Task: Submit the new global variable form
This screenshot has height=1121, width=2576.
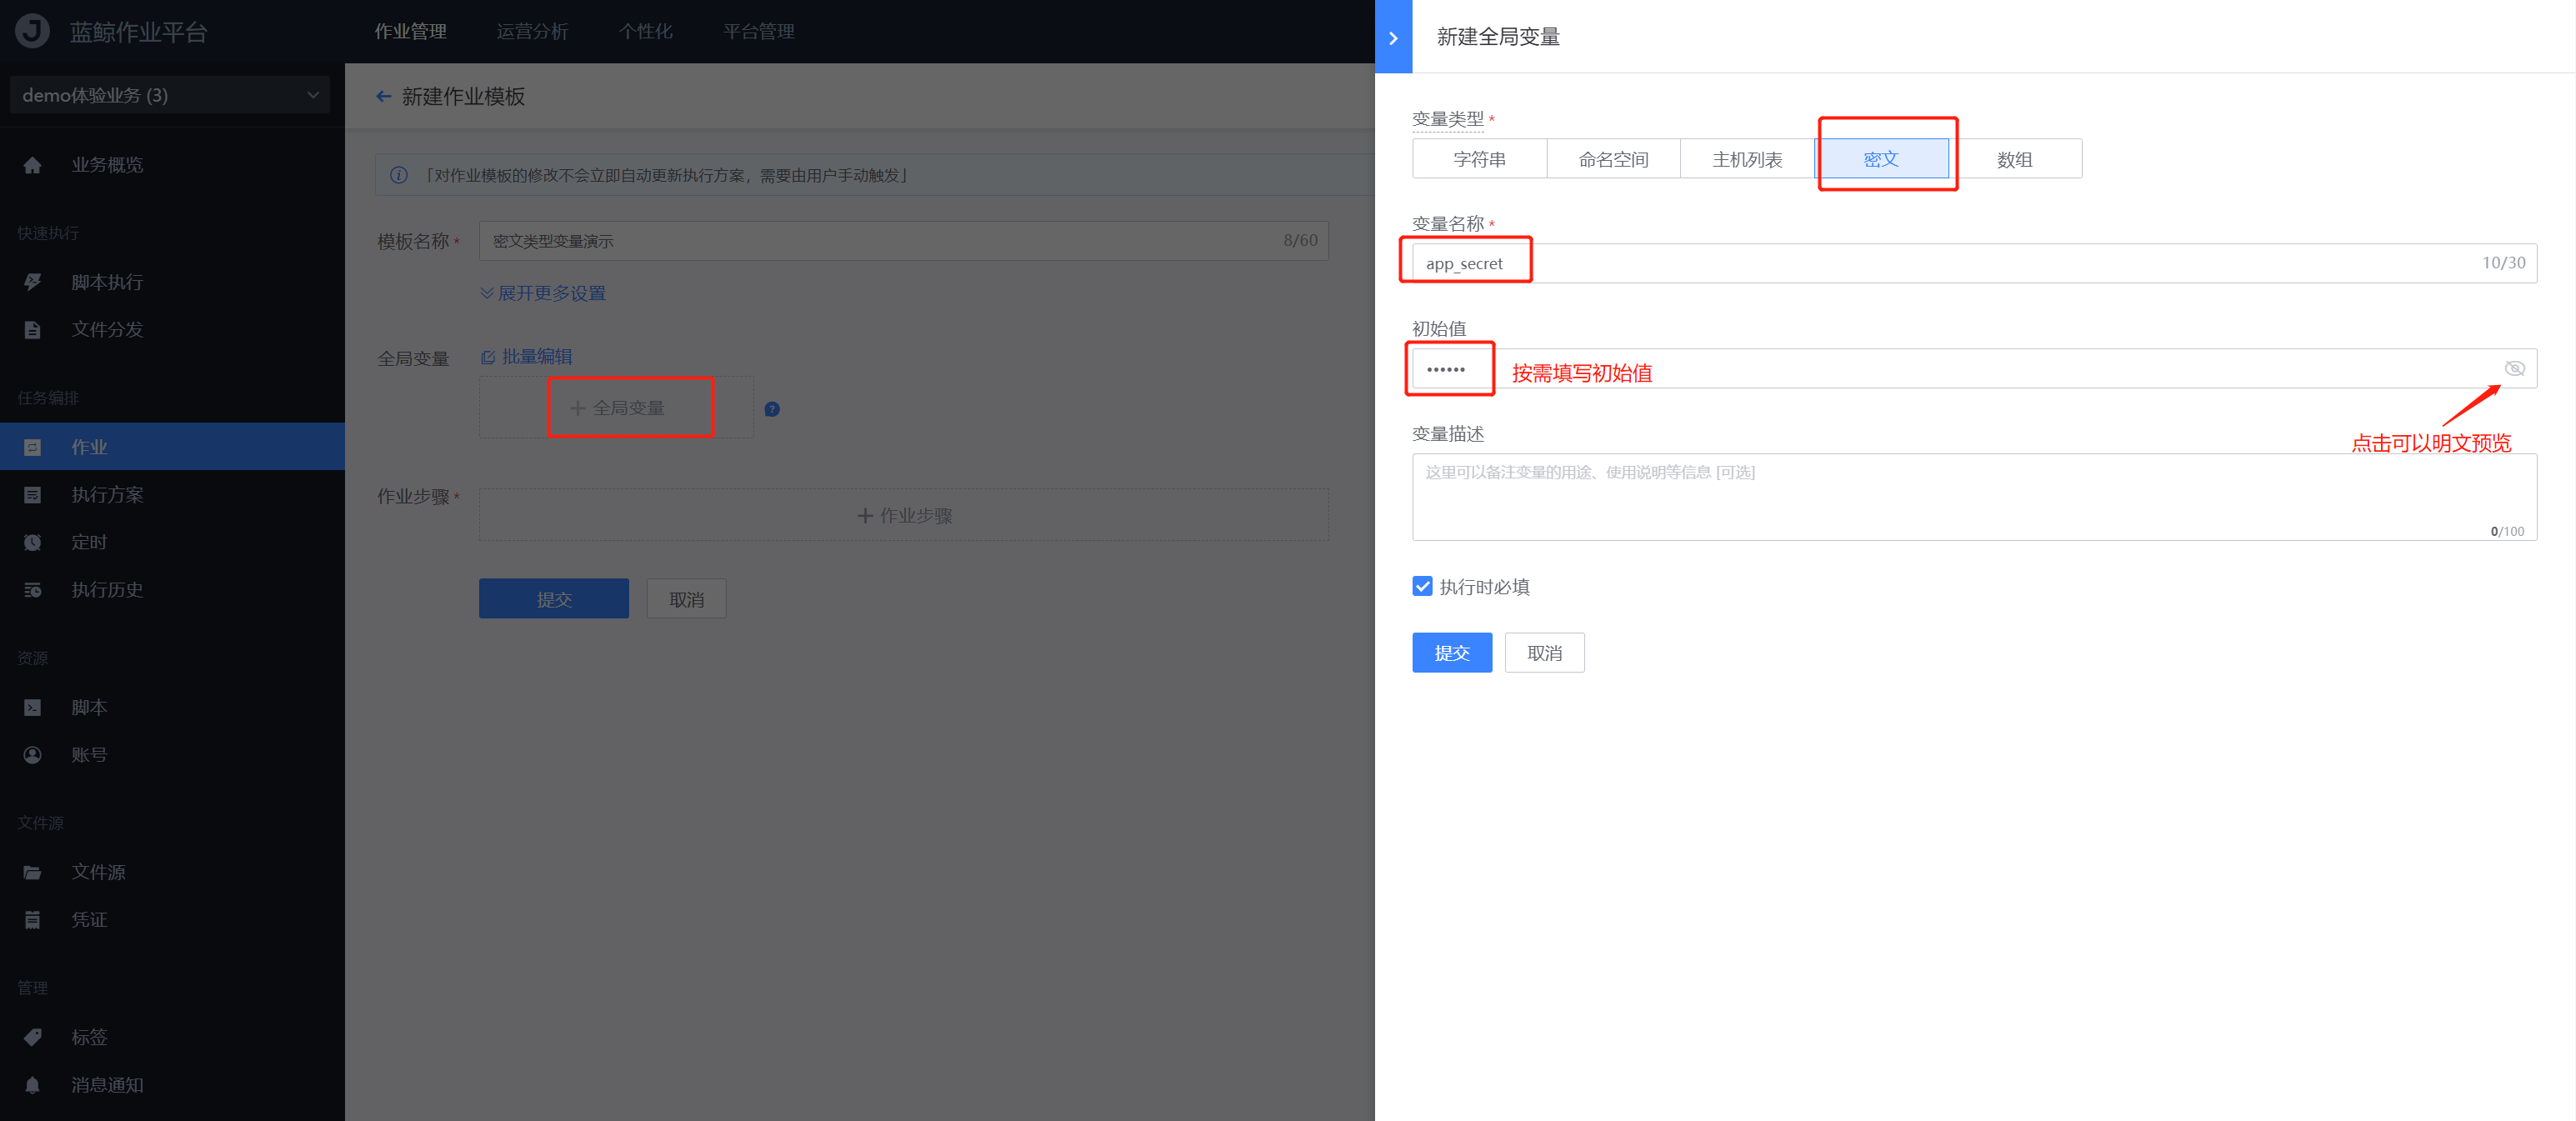Action: tap(1452, 653)
